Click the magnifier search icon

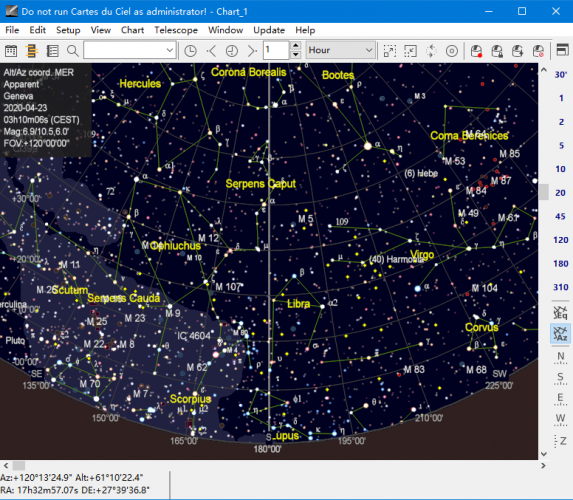point(73,51)
